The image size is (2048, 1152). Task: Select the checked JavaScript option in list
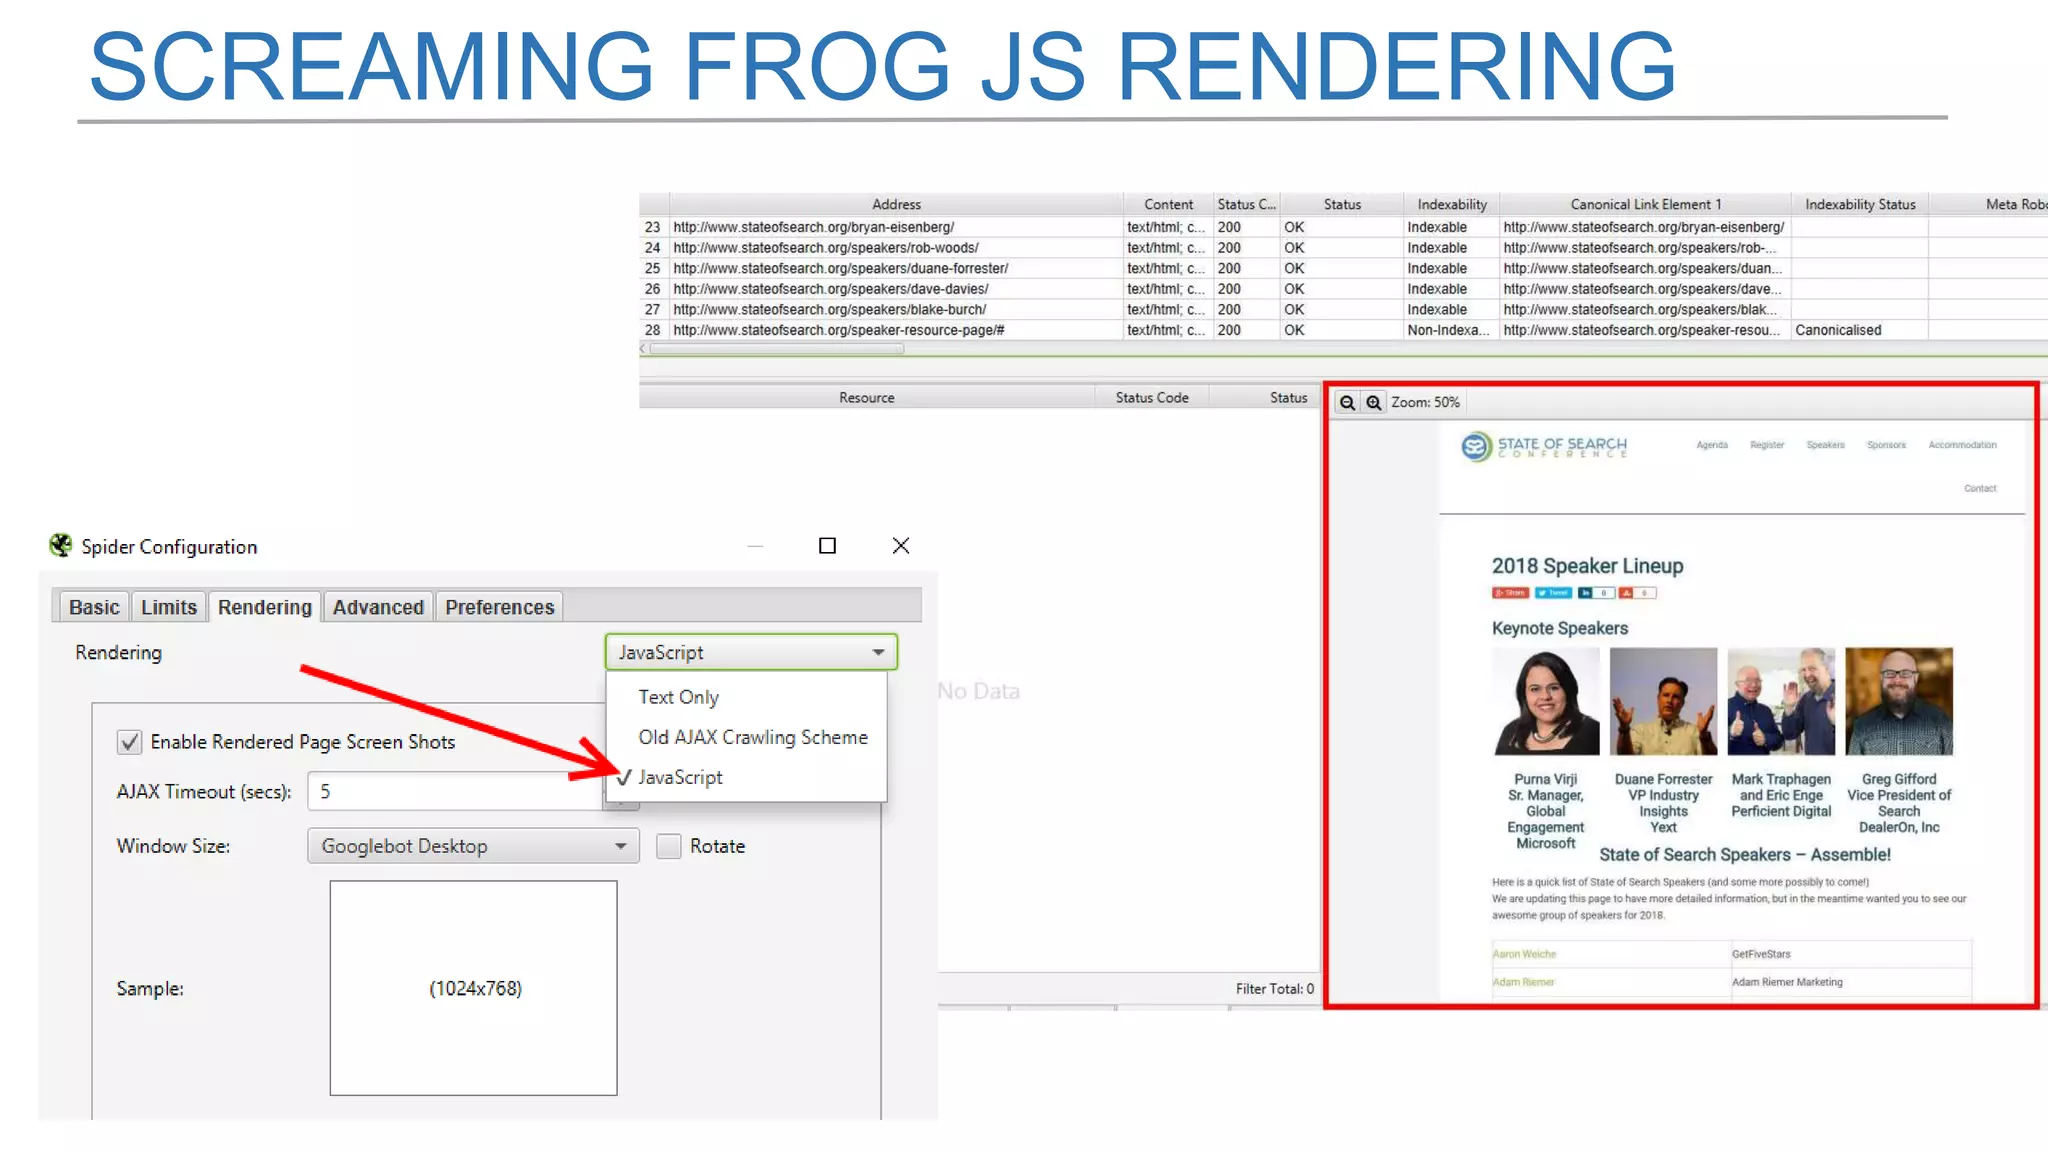[x=680, y=777]
